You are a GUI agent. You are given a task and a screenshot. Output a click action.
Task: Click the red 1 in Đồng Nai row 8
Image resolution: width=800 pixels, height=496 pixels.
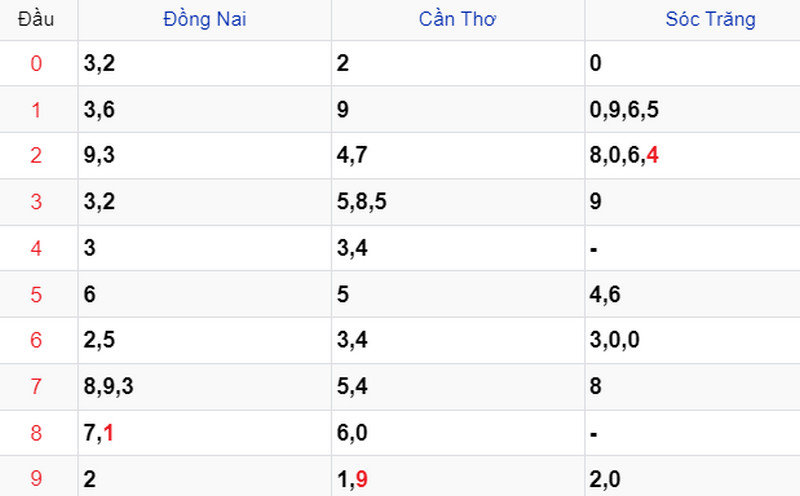[x=108, y=433]
